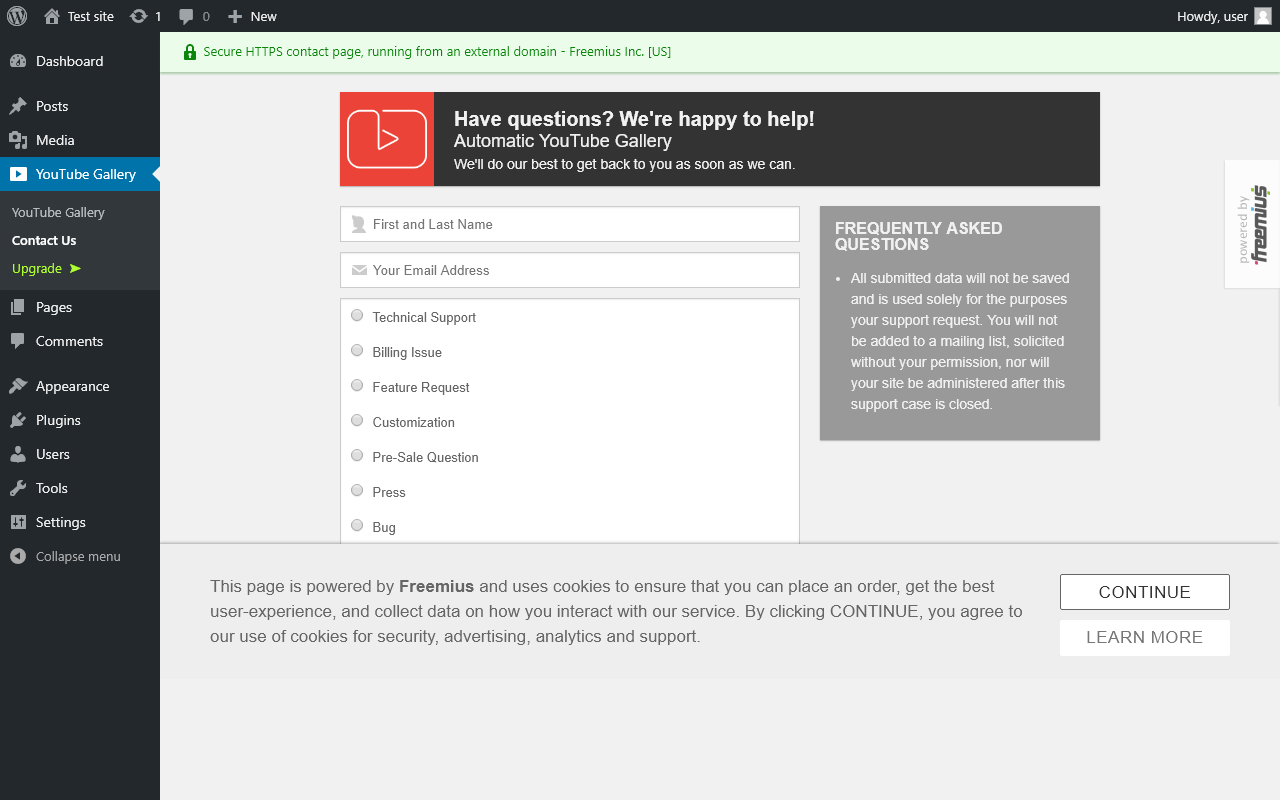Select the Bug radio option

pos(357,526)
